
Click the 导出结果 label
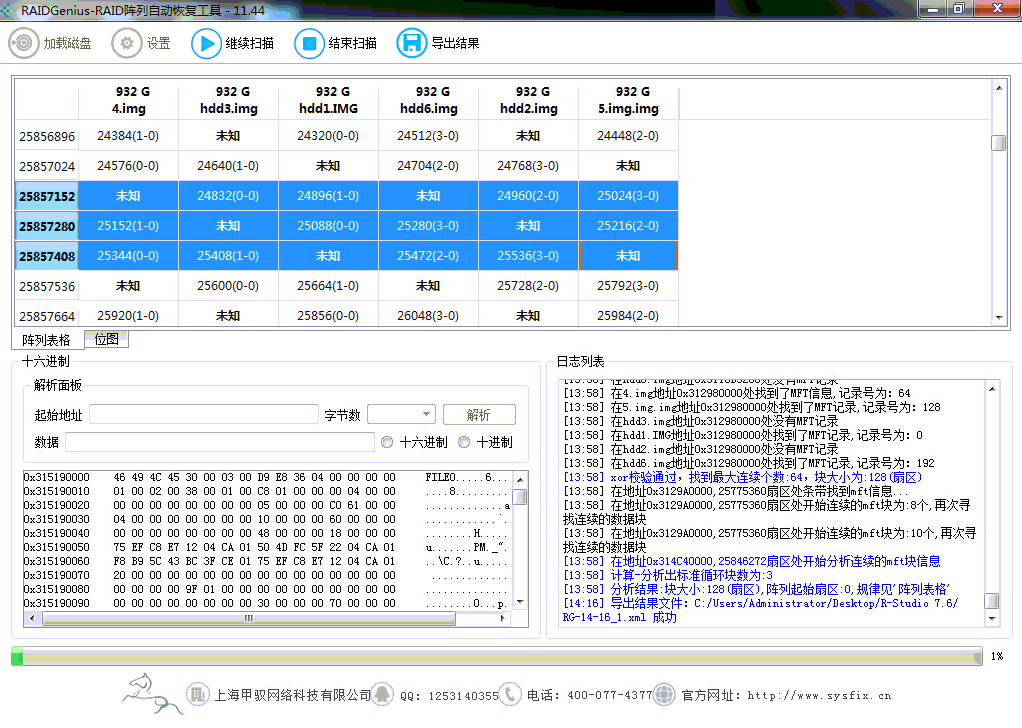click(456, 43)
